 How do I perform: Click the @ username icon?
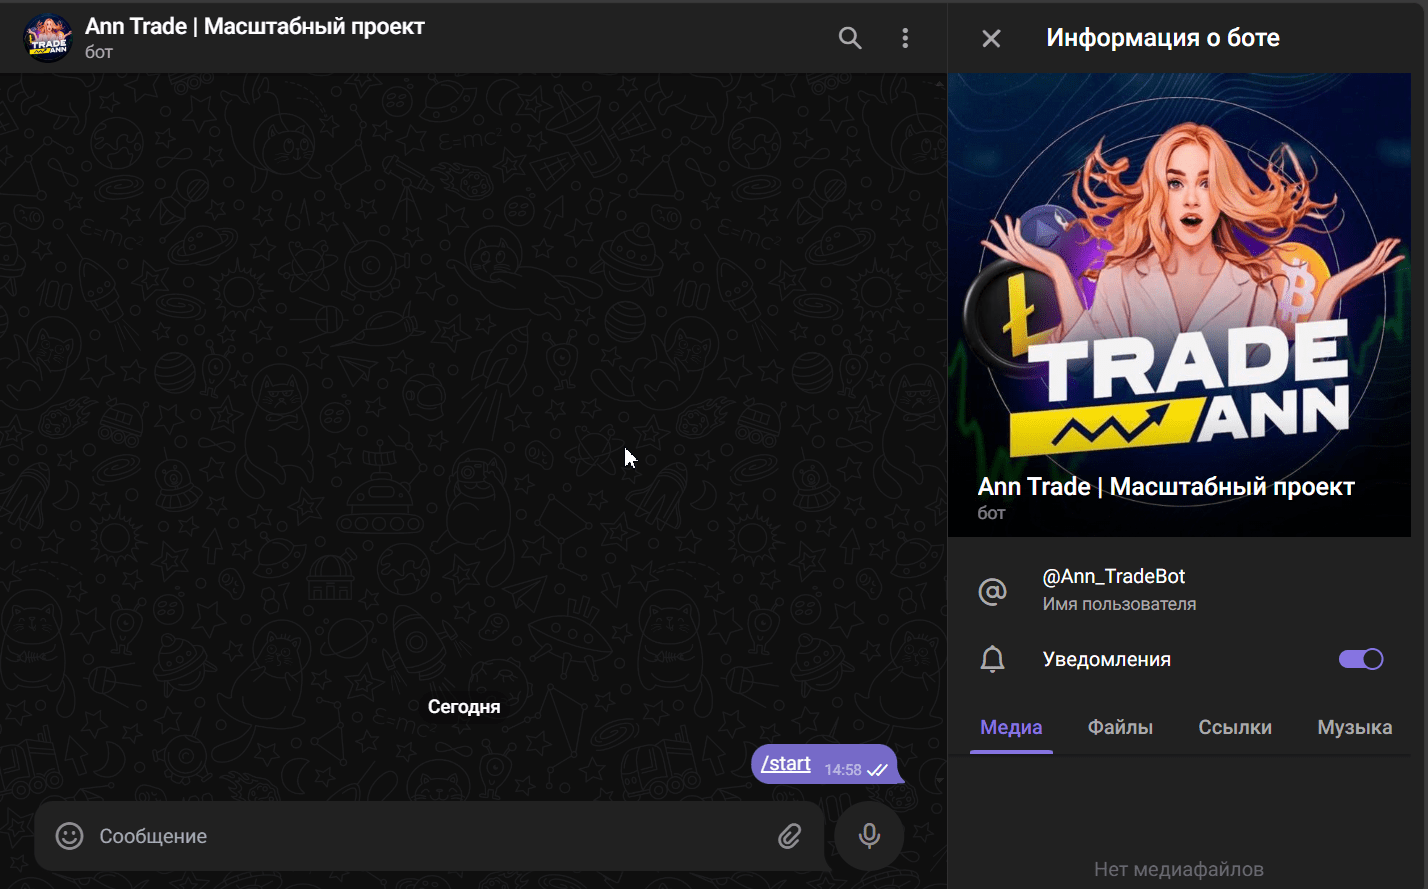tap(992, 592)
